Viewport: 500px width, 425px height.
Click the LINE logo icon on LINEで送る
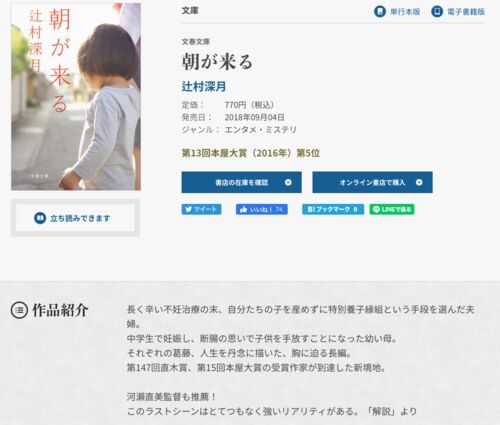pos(376,209)
